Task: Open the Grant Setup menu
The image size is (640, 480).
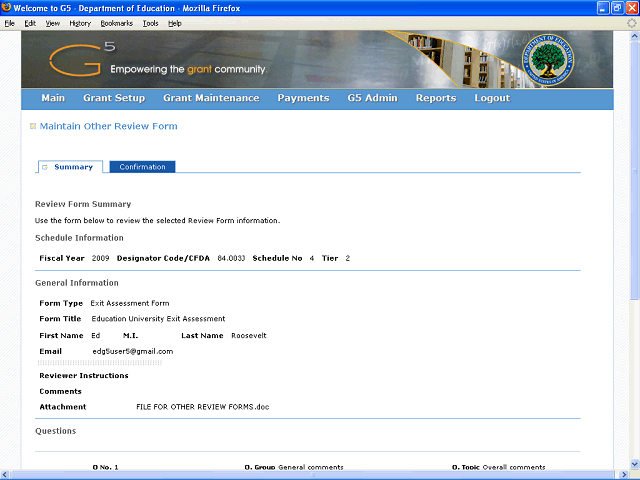Action: tap(114, 98)
